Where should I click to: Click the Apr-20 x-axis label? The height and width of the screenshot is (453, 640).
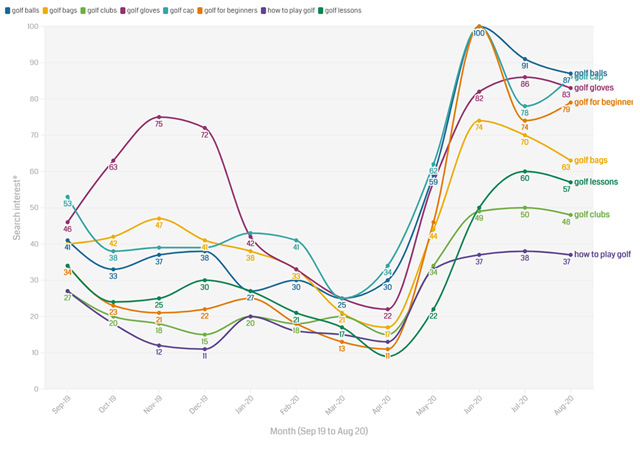coord(382,405)
